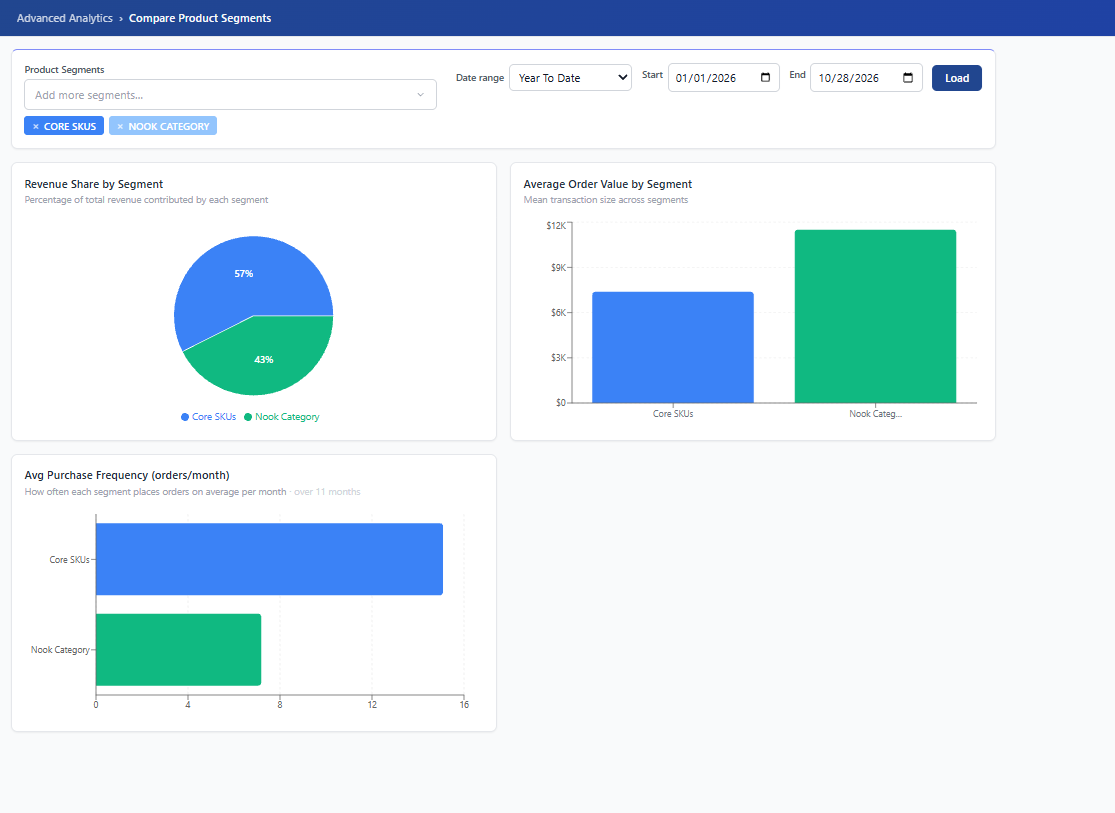Image resolution: width=1115 pixels, height=813 pixels.
Task: Click the Load button
Action: [956, 78]
